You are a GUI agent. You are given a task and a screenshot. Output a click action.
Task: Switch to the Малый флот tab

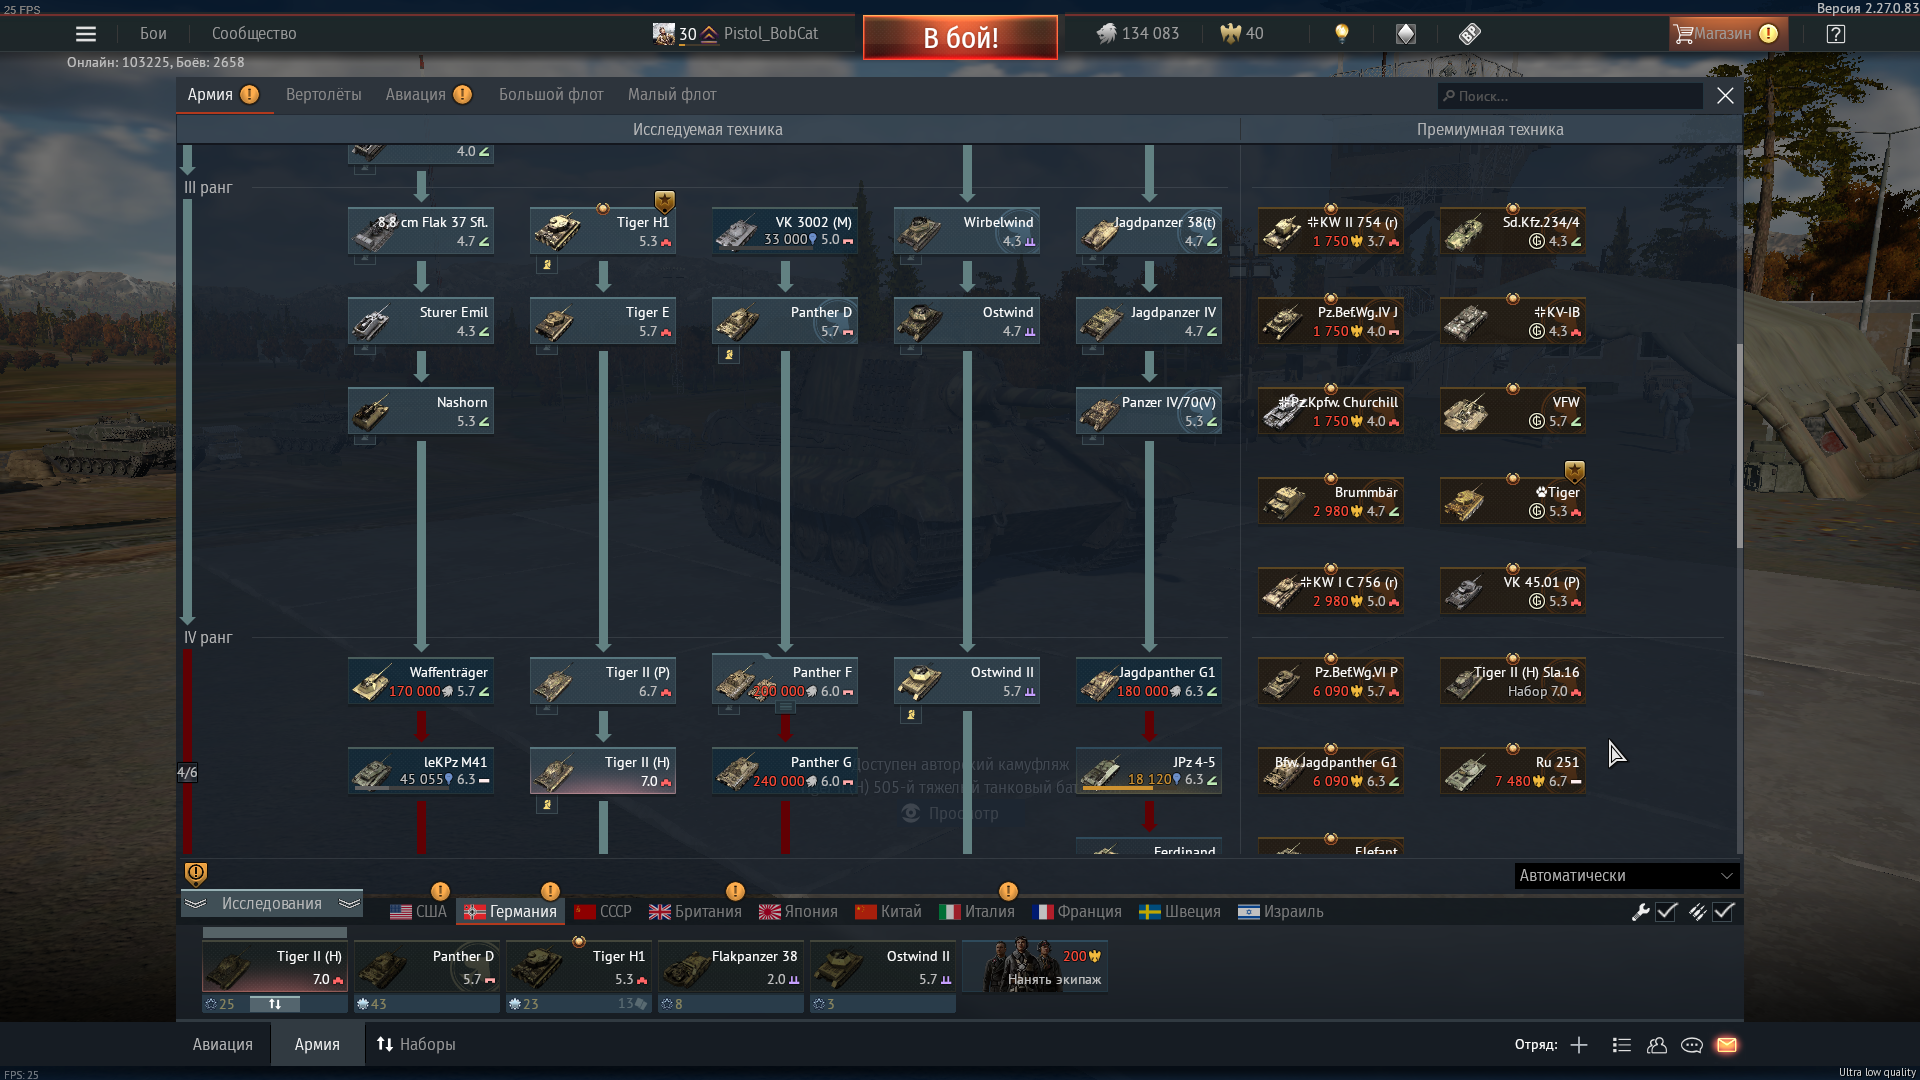point(672,95)
